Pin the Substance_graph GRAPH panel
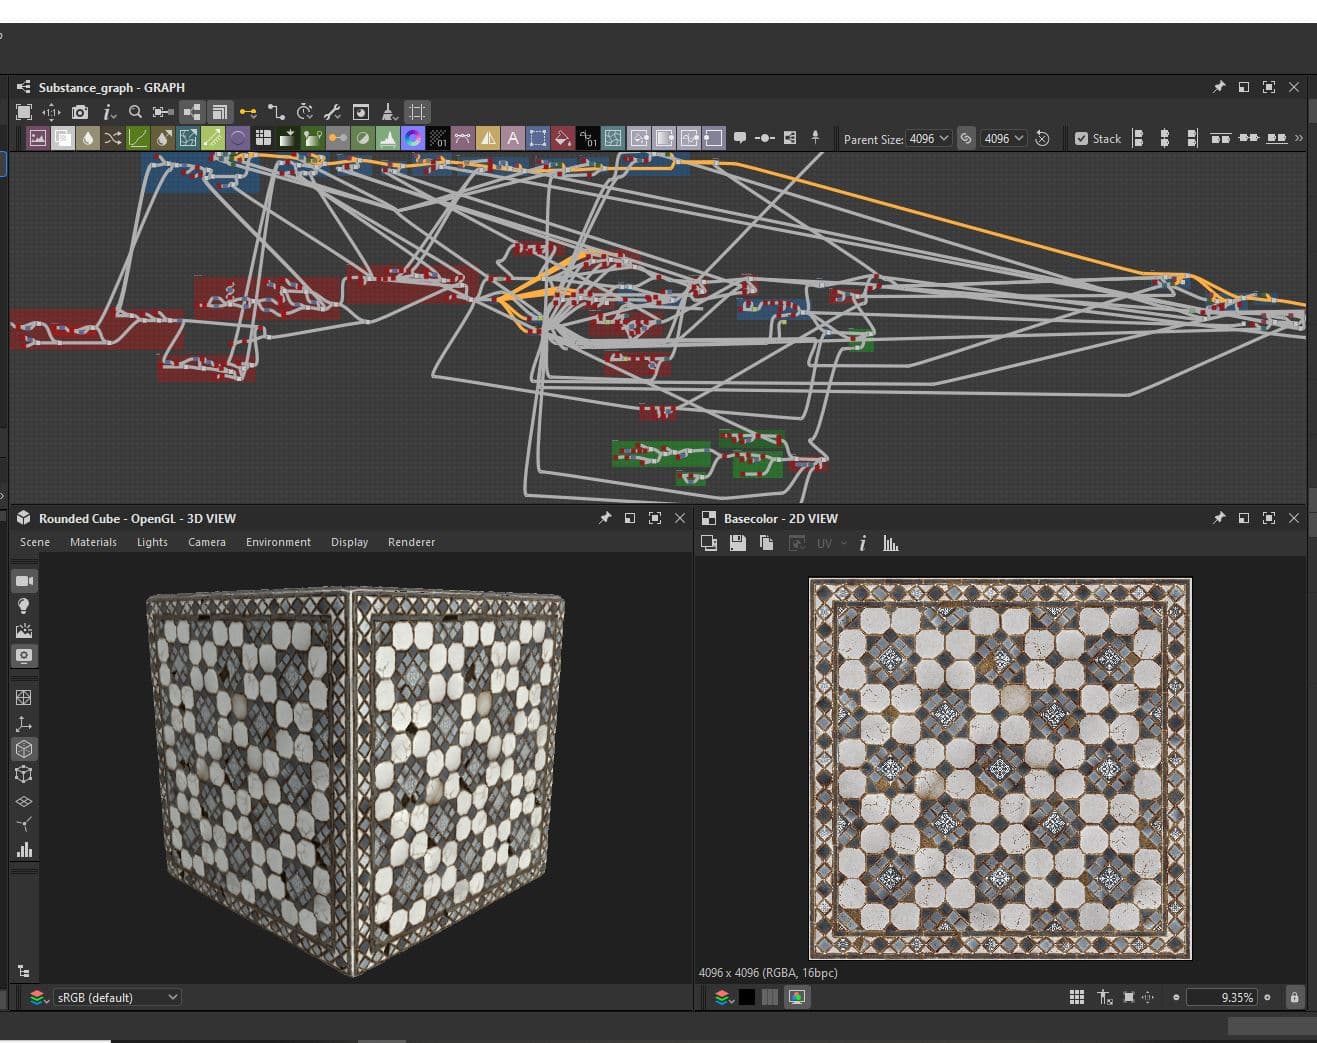Image resolution: width=1317 pixels, height=1043 pixels. (x=1219, y=87)
